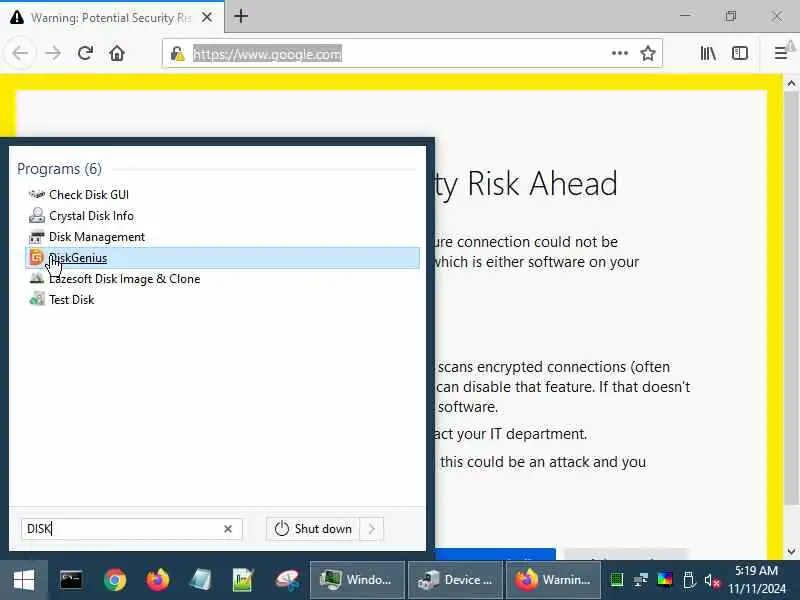Expand the Shut down options arrow
This screenshot has width=800, height=600.
pyautogui.click(x=371, y=529)
